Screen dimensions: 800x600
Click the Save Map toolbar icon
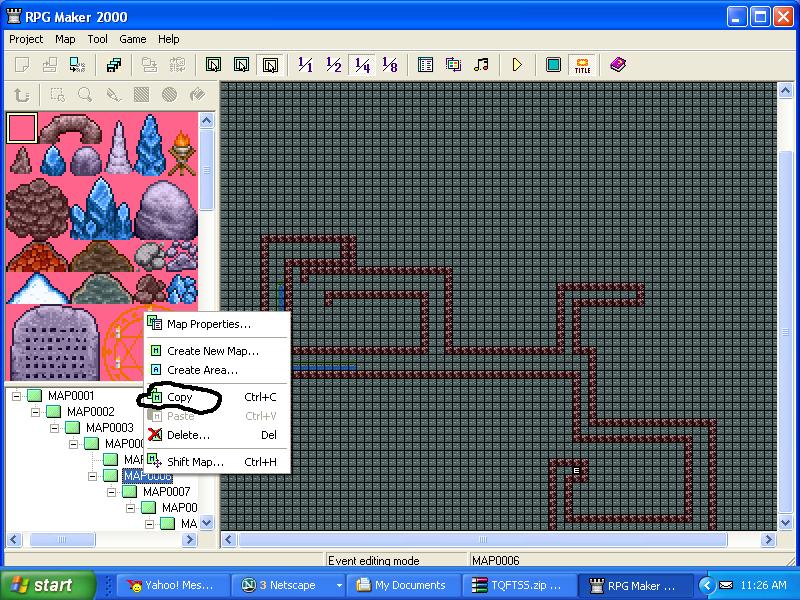coord(149,65)
